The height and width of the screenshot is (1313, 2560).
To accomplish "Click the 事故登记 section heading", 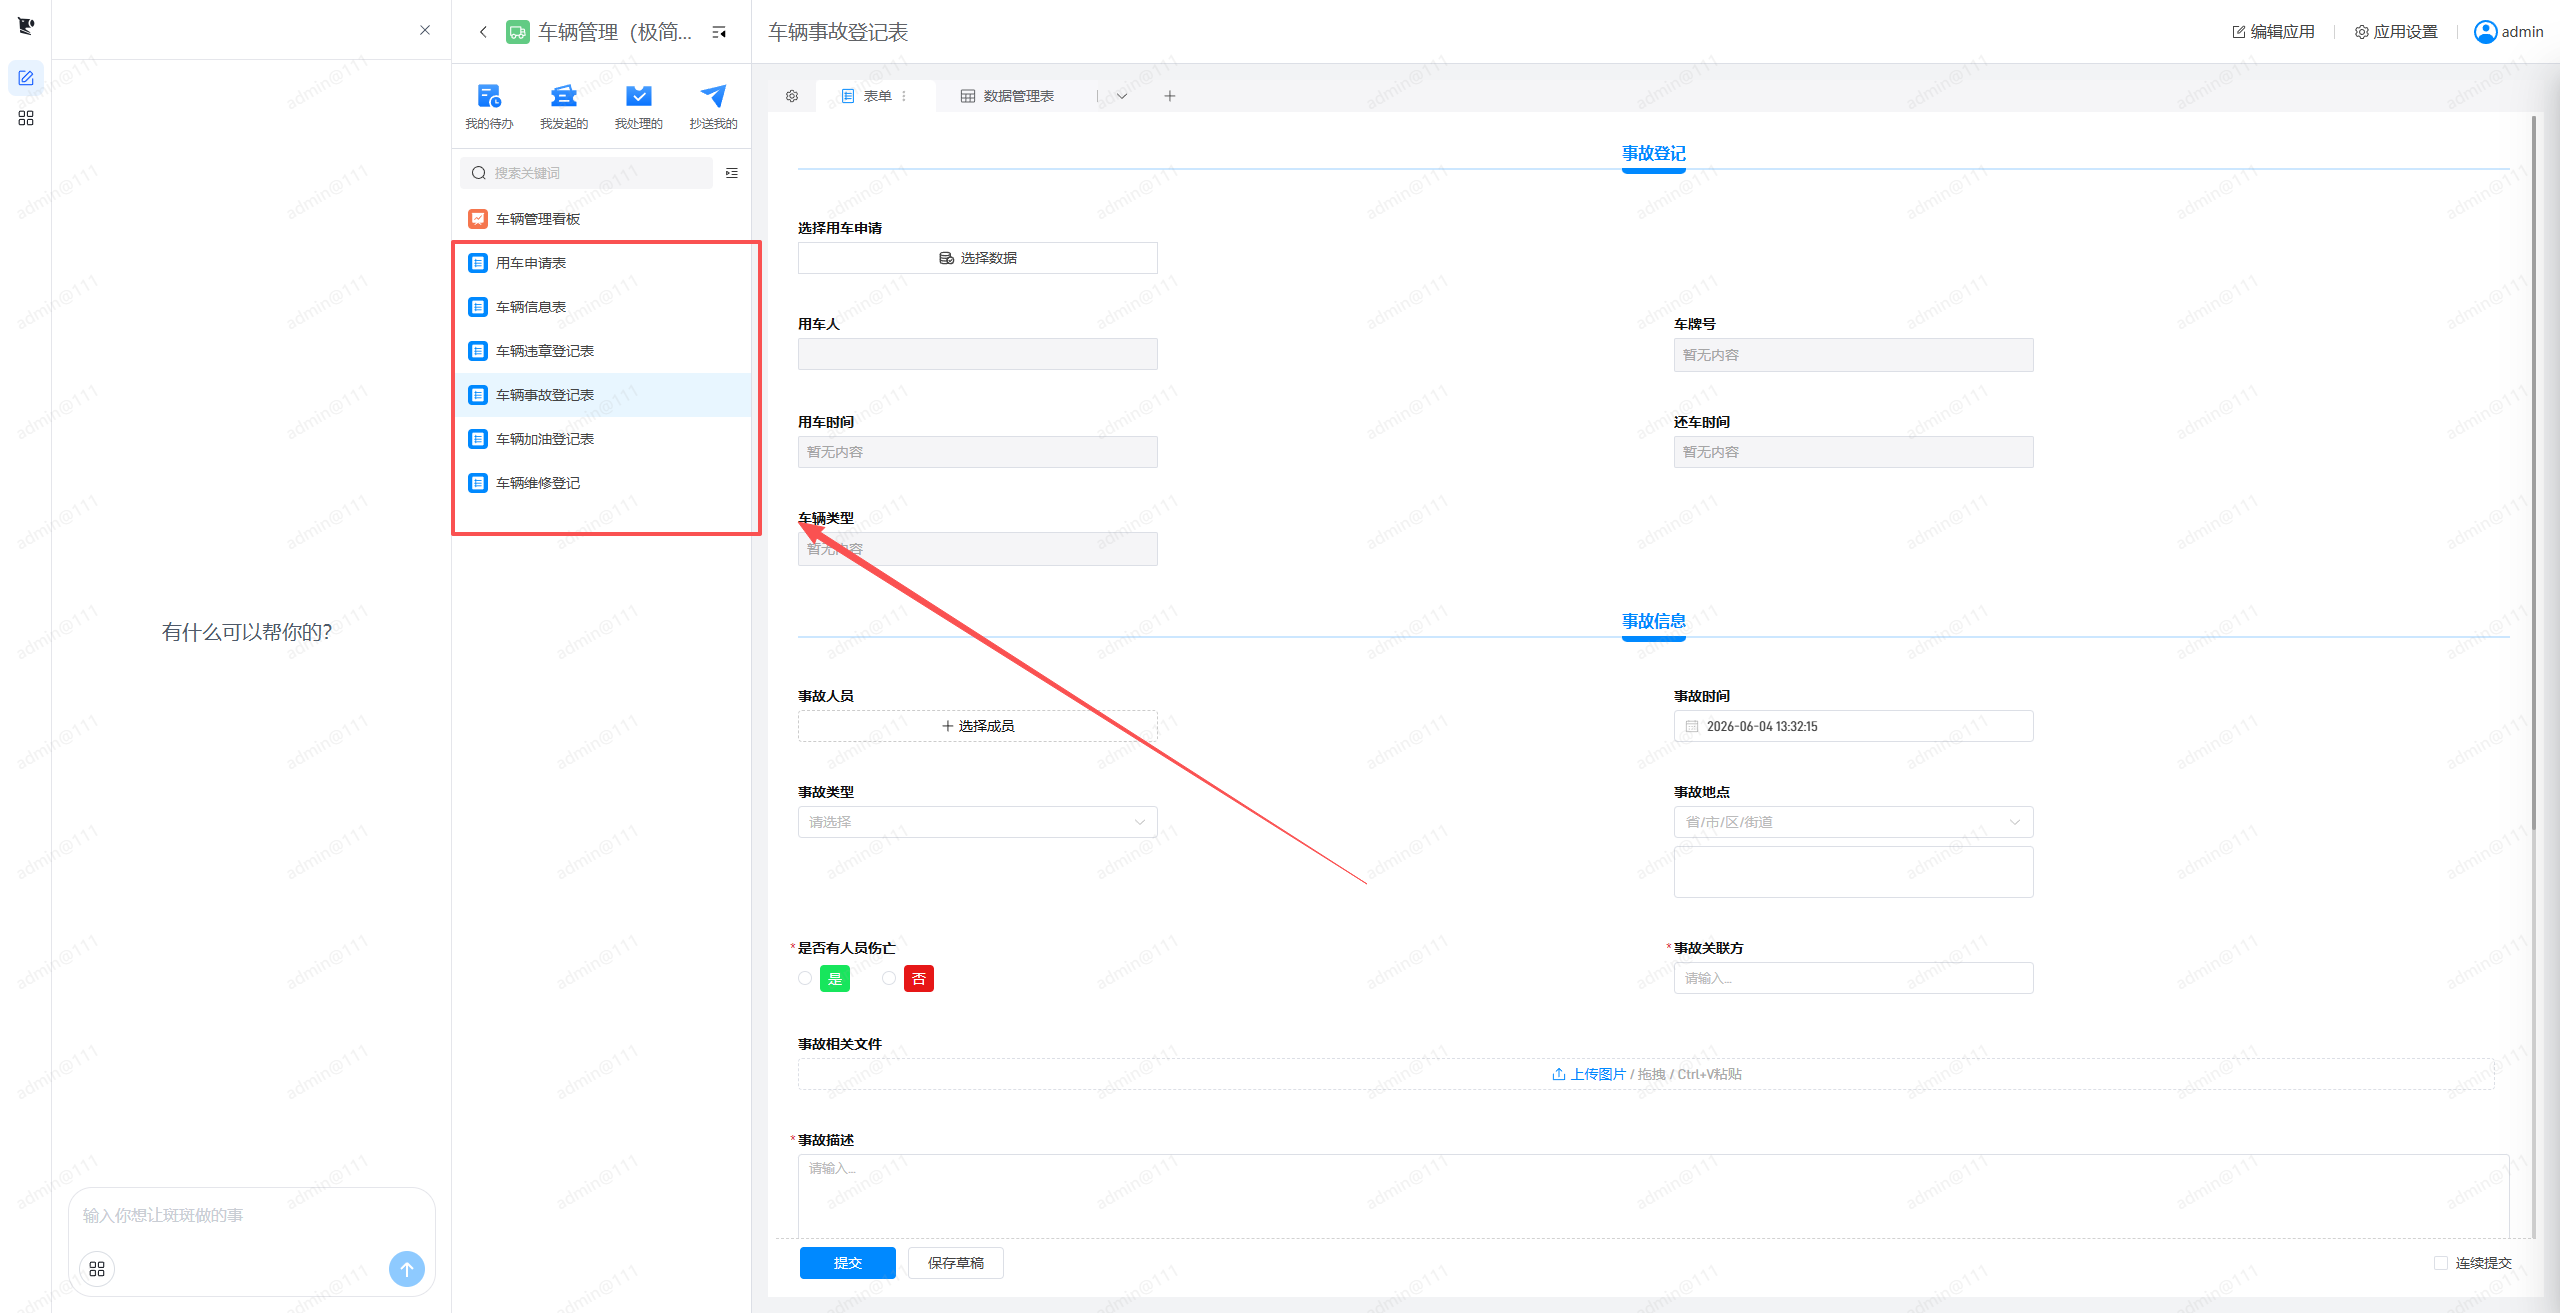I will coord(1654,154).
